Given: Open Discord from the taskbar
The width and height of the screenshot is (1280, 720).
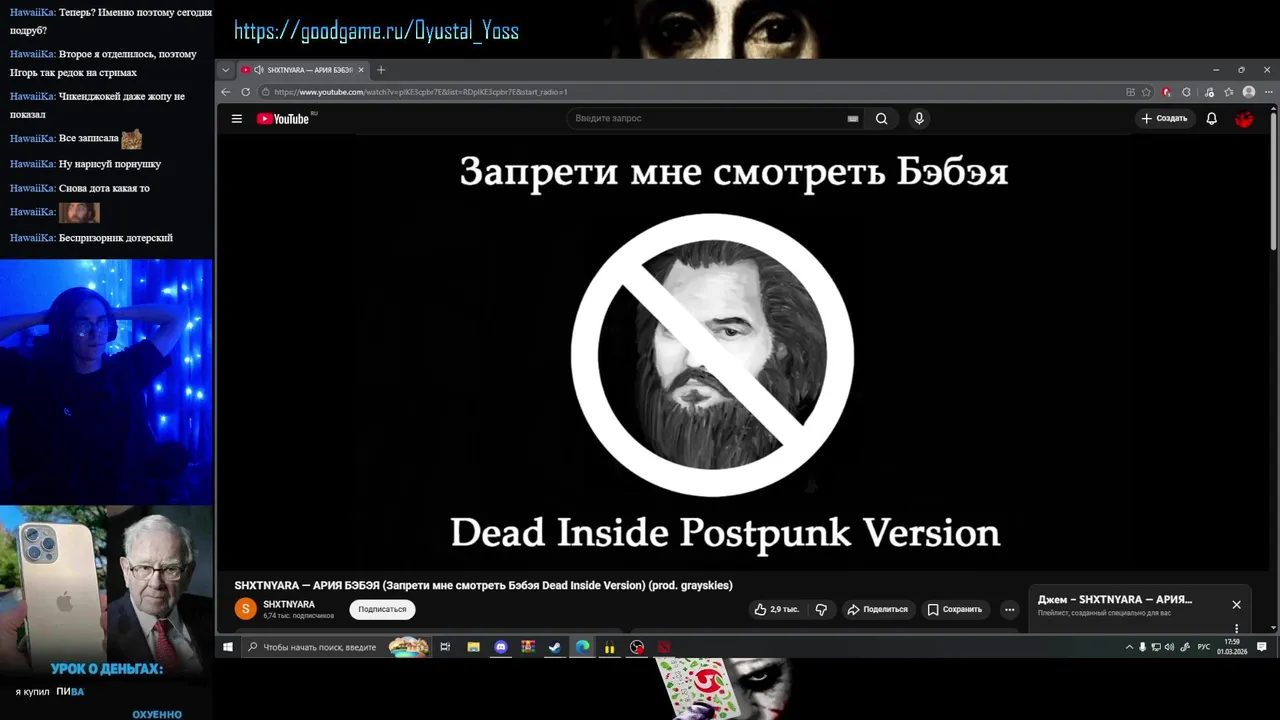Looking at the screenshot, I should pyautogui.click(x=501, y=647).
